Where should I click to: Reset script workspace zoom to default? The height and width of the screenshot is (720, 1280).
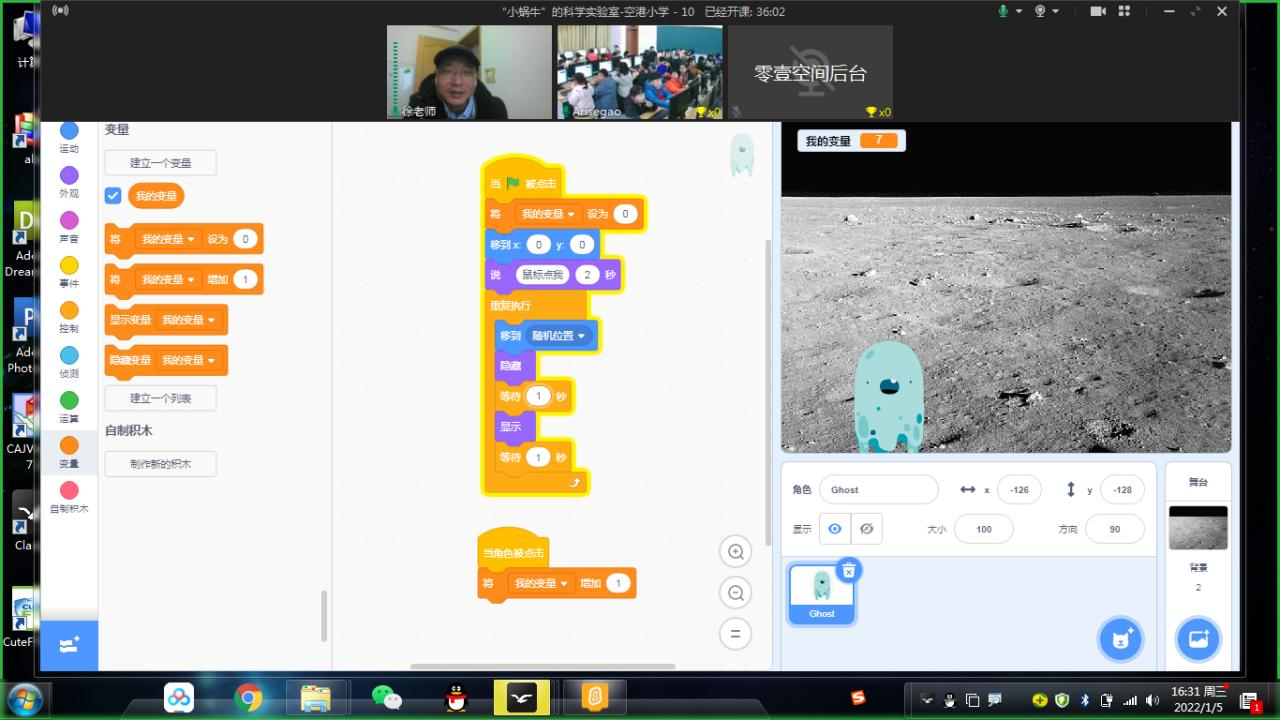pos(736,634)
